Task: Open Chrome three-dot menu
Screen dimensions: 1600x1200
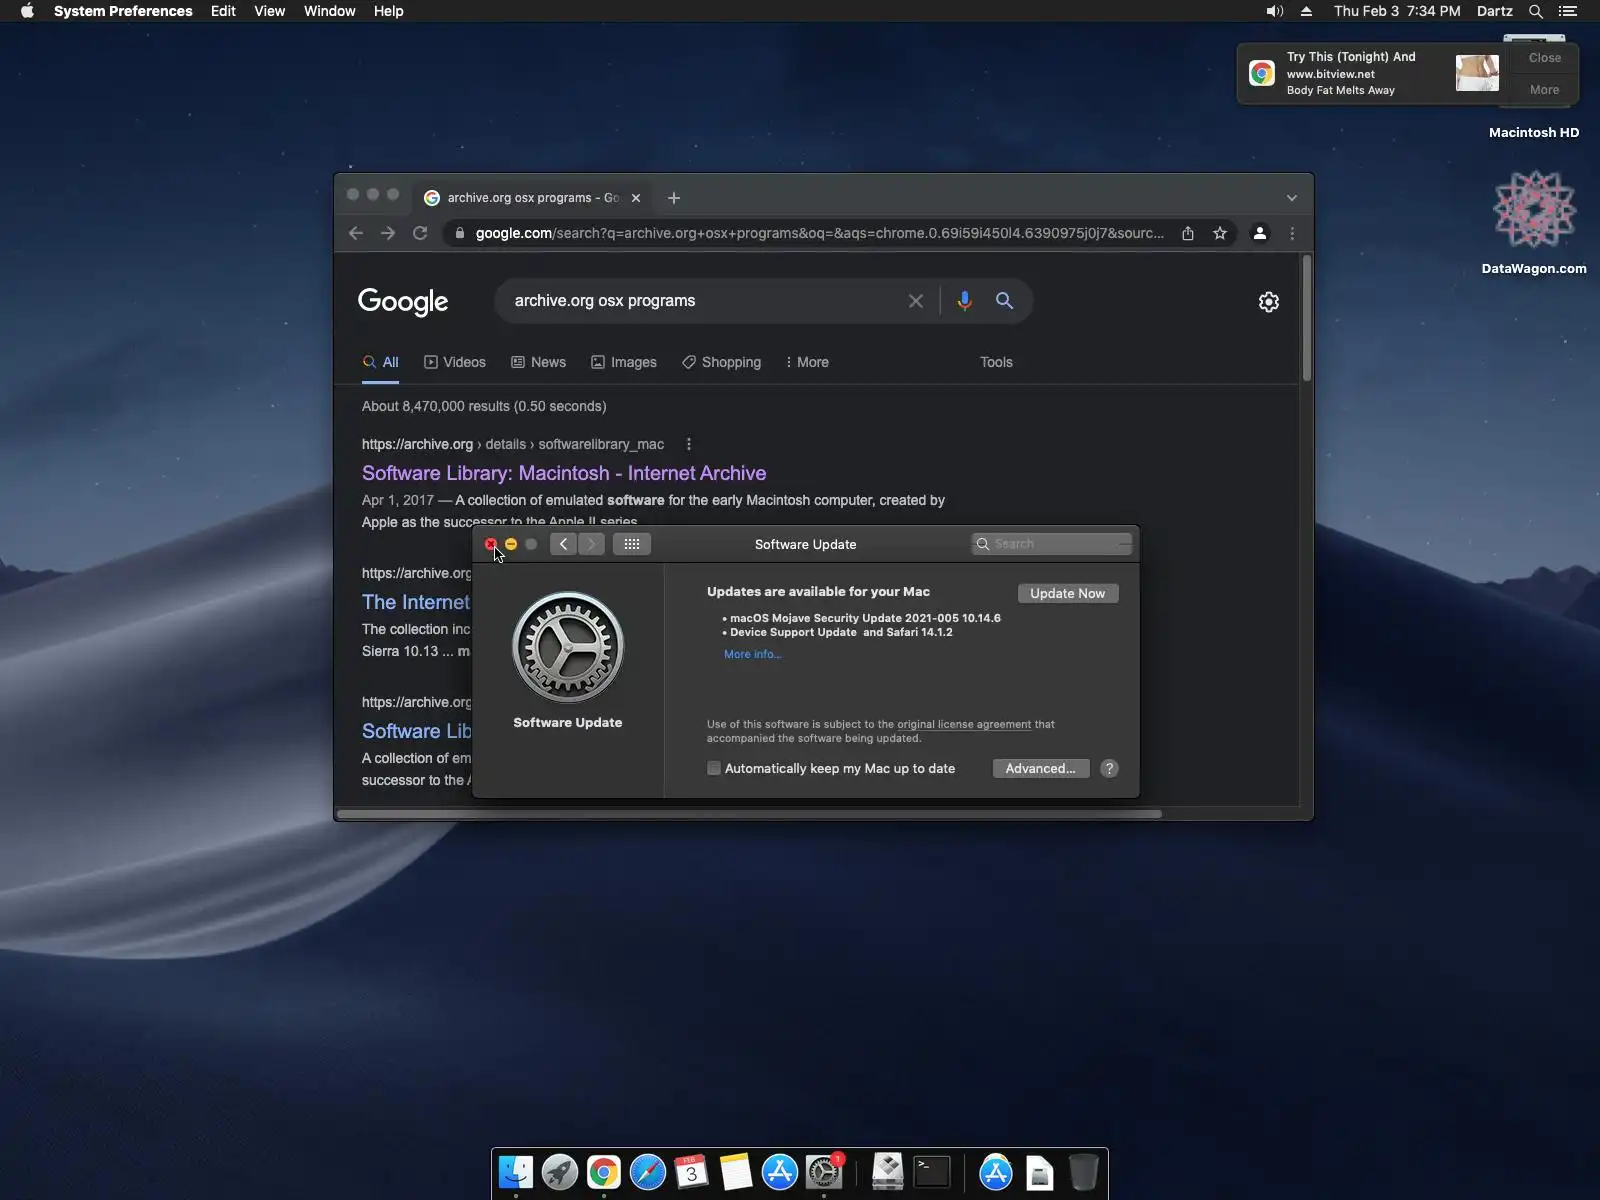Action: [1292, 233]
